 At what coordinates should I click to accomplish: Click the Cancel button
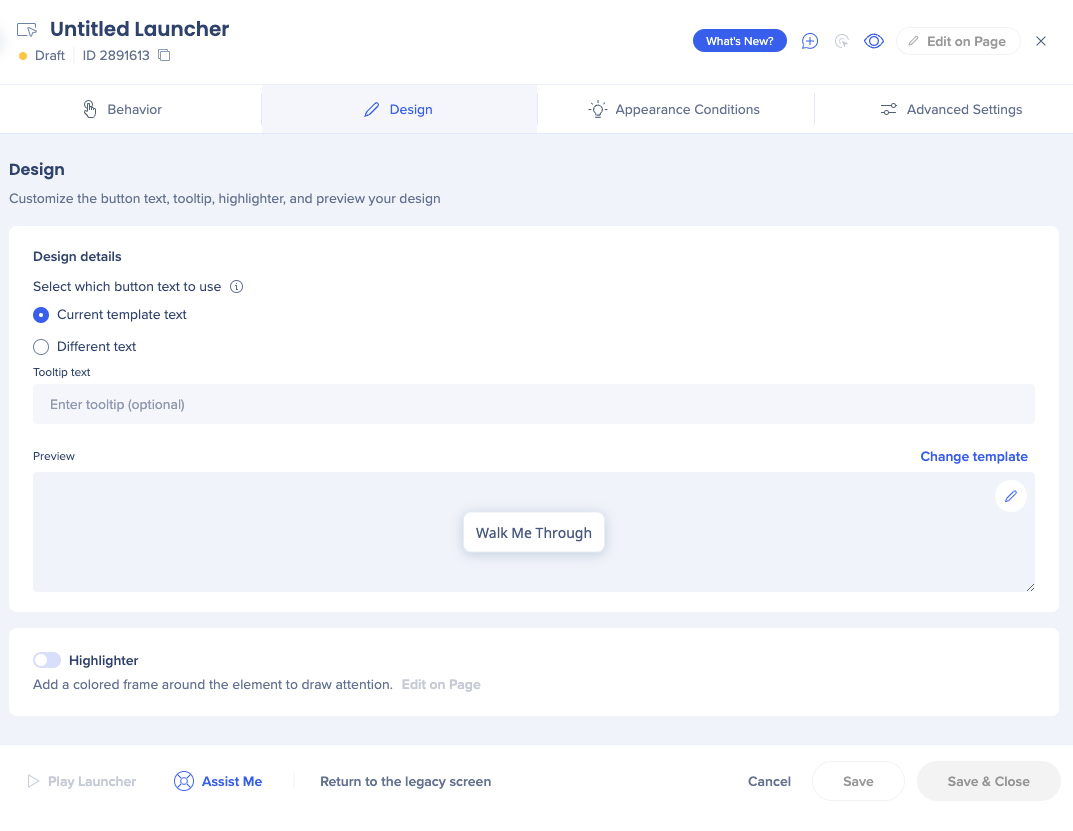point(769,782)
